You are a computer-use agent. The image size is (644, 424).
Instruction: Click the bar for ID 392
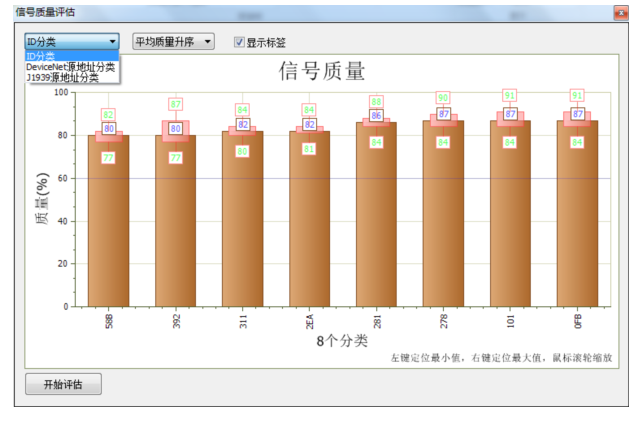pyautogui.click(x=175, y=221)
